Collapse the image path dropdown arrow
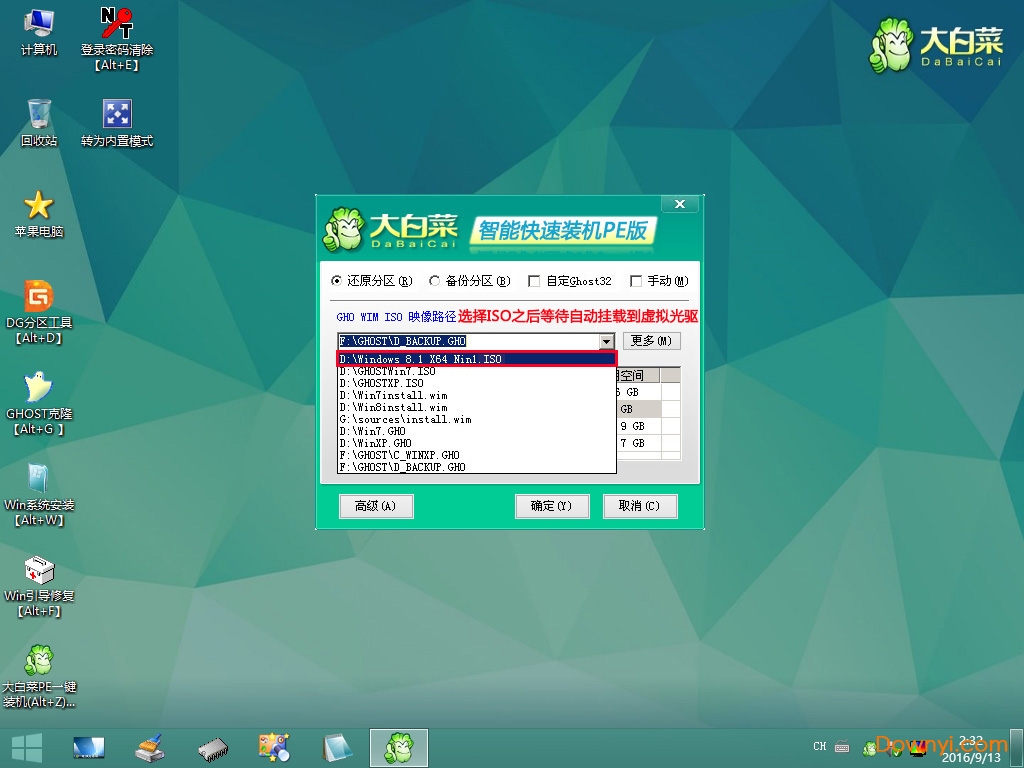Screen dimensions: 1024x768 click(606, 342)
